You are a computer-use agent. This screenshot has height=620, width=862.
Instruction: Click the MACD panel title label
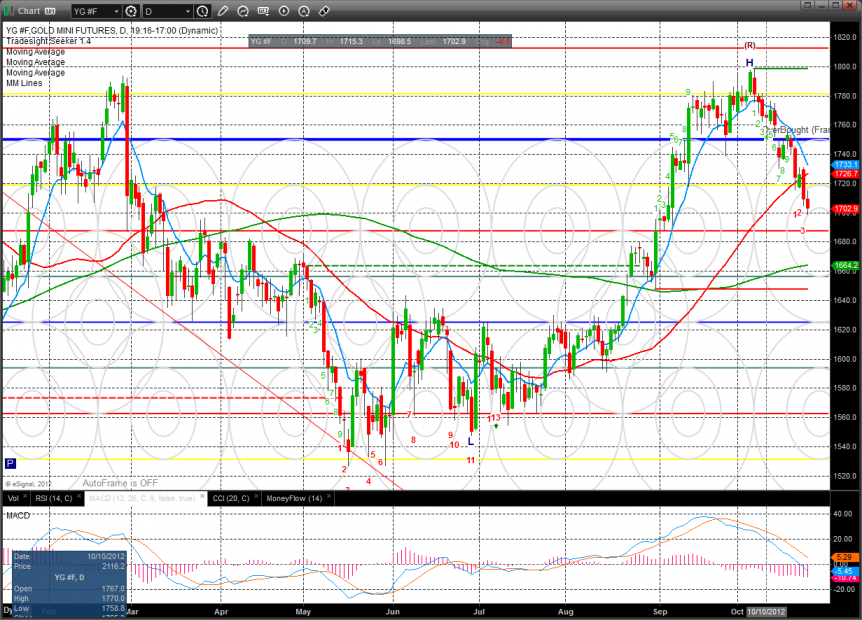click(x=18, y=516)
